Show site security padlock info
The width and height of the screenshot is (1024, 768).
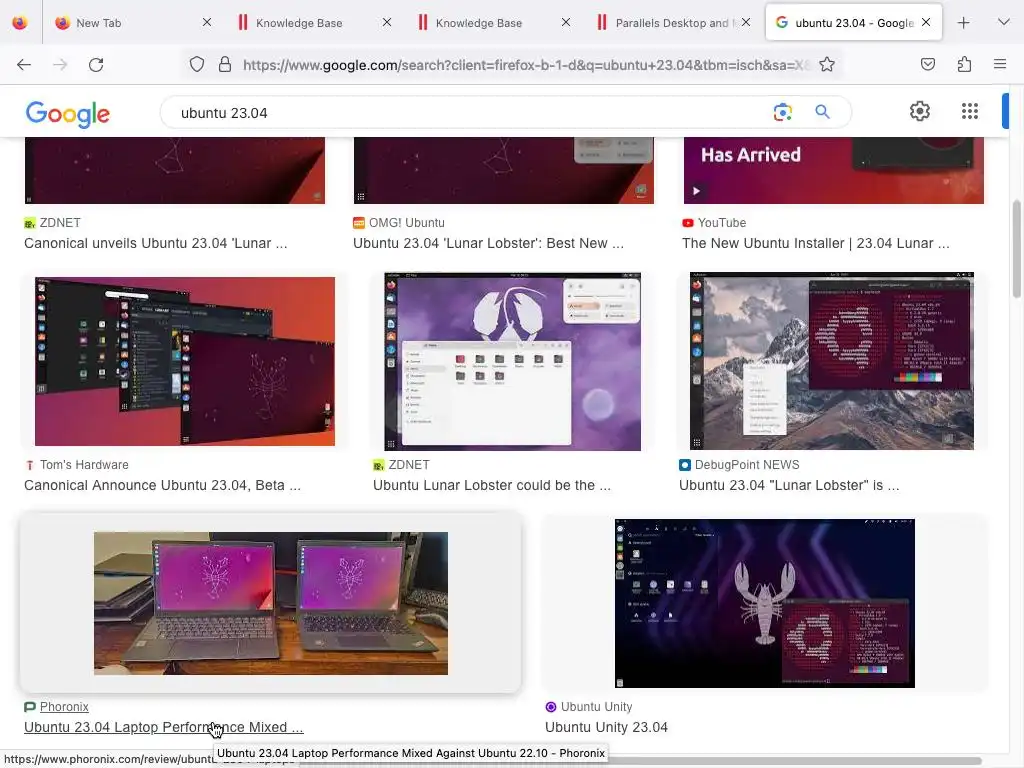click(x=225, y=64)
